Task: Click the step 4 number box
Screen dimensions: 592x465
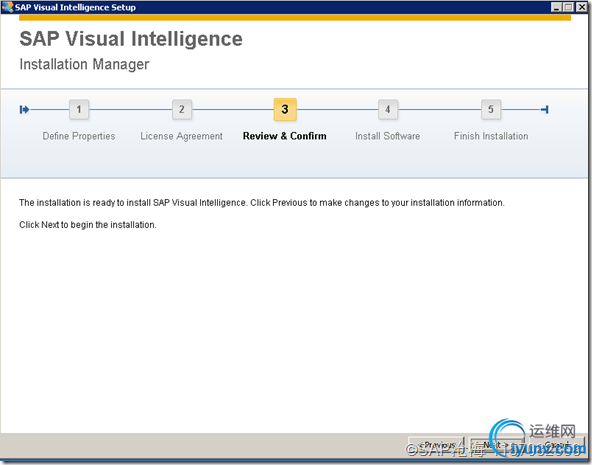Action: pyautogui.click(x=388, y=109)
